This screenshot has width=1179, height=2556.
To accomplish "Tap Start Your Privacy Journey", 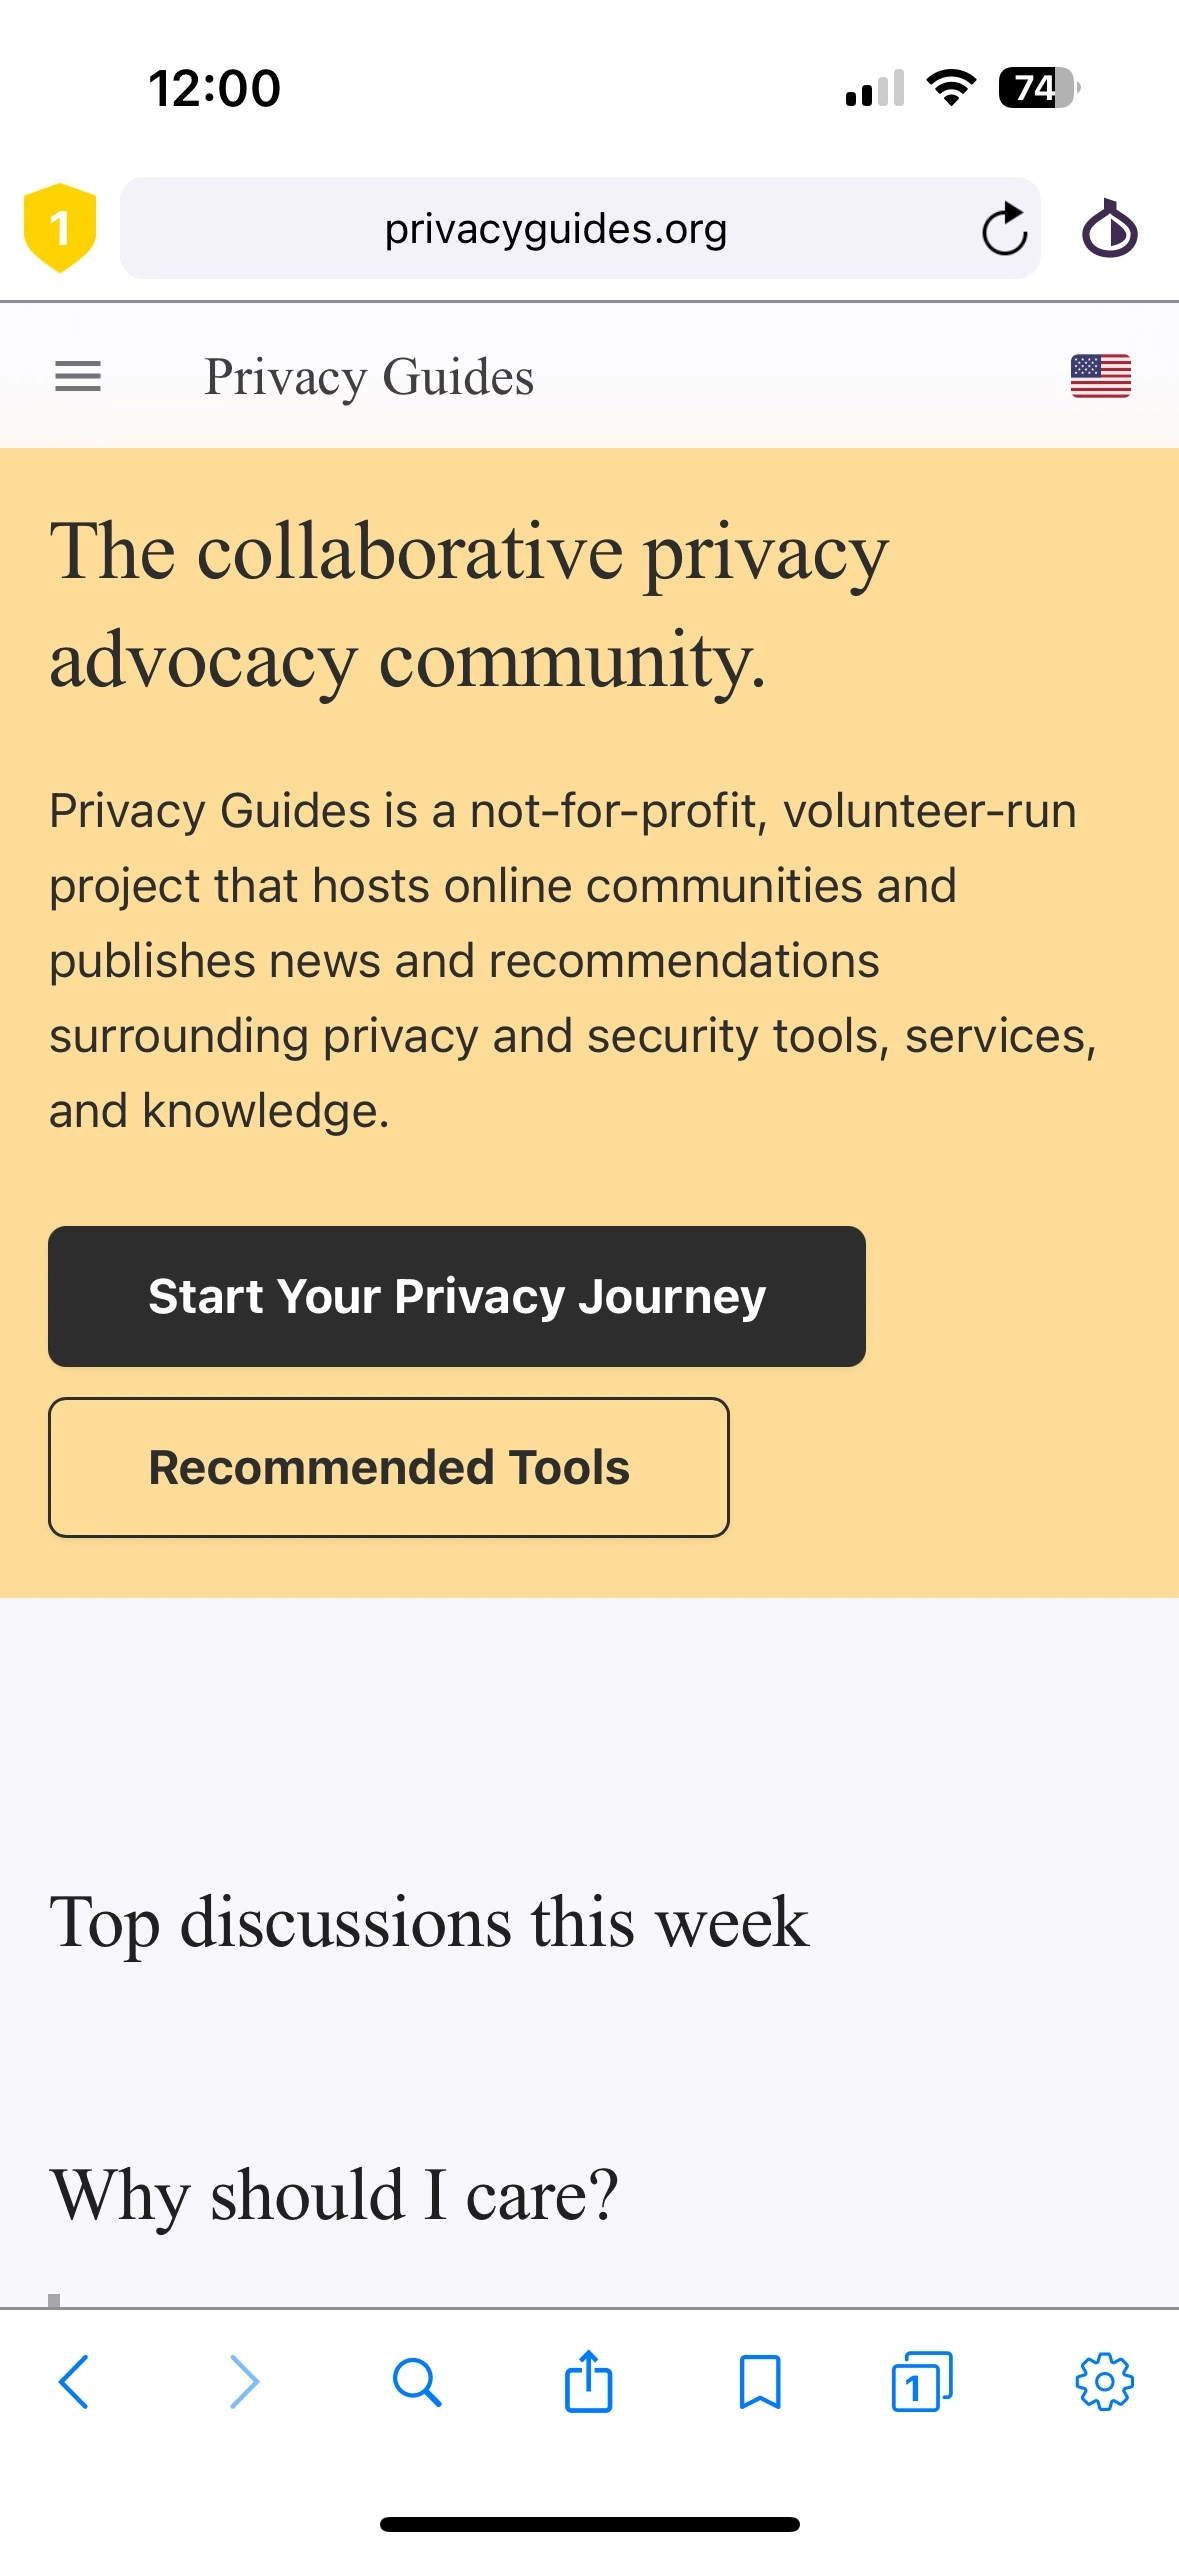I will [x=456, y=1296].
